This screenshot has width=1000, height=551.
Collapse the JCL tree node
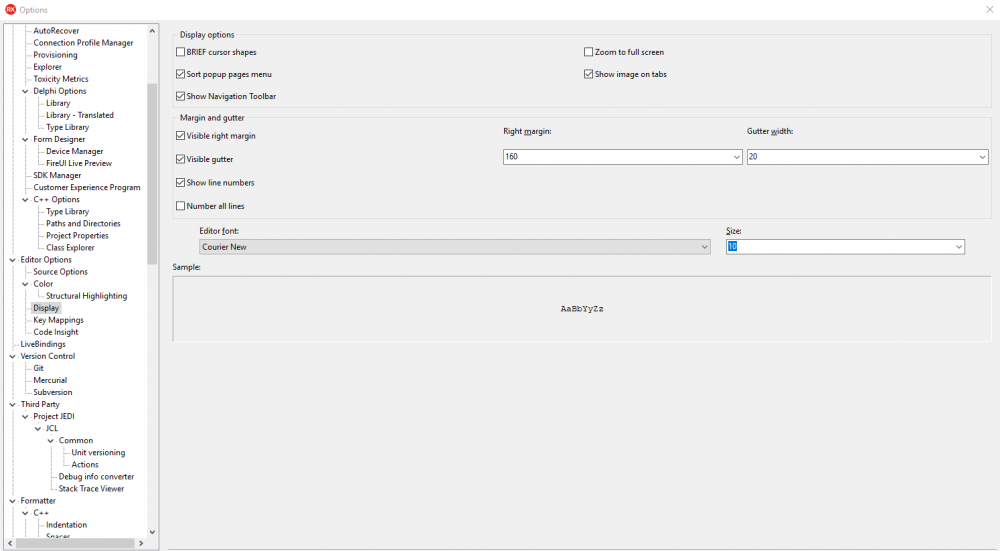(38, 429)
